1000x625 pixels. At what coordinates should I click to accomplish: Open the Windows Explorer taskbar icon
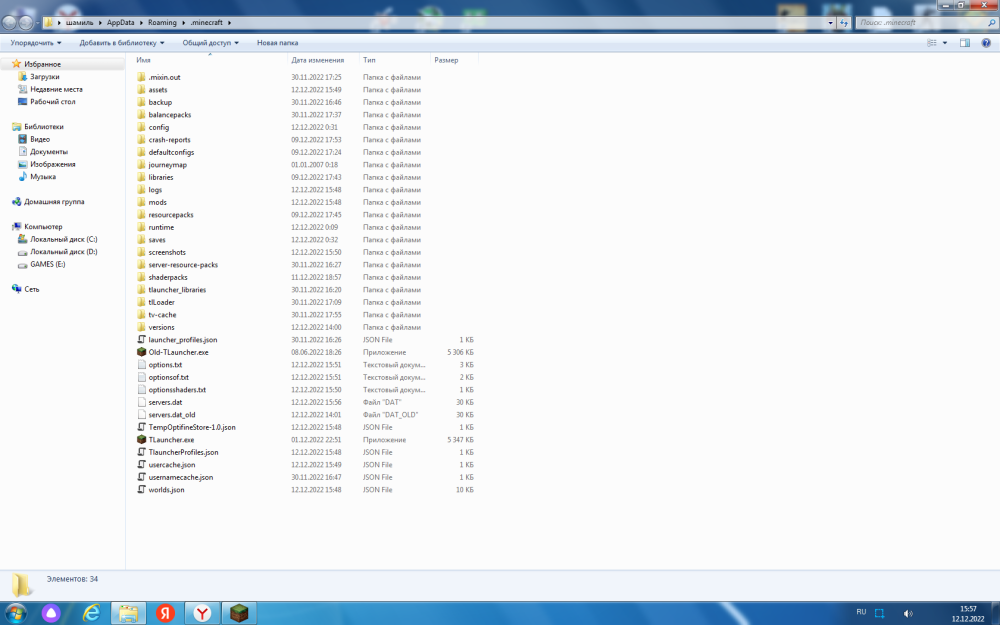point(128,614)
